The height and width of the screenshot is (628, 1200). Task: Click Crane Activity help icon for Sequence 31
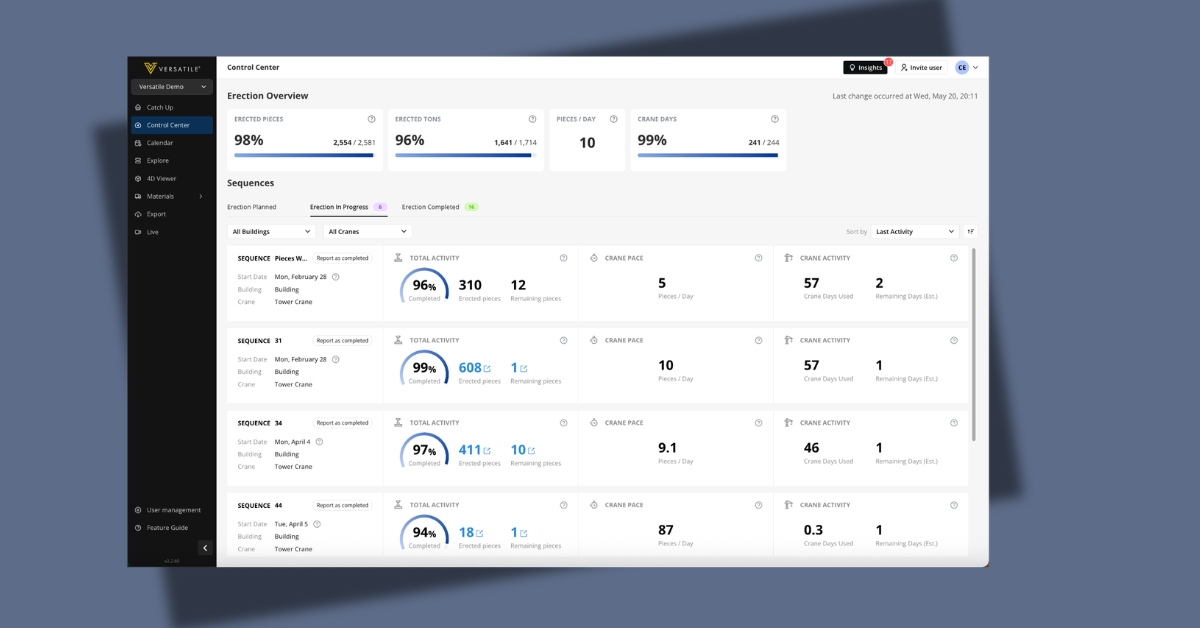[x=953, y=340]
